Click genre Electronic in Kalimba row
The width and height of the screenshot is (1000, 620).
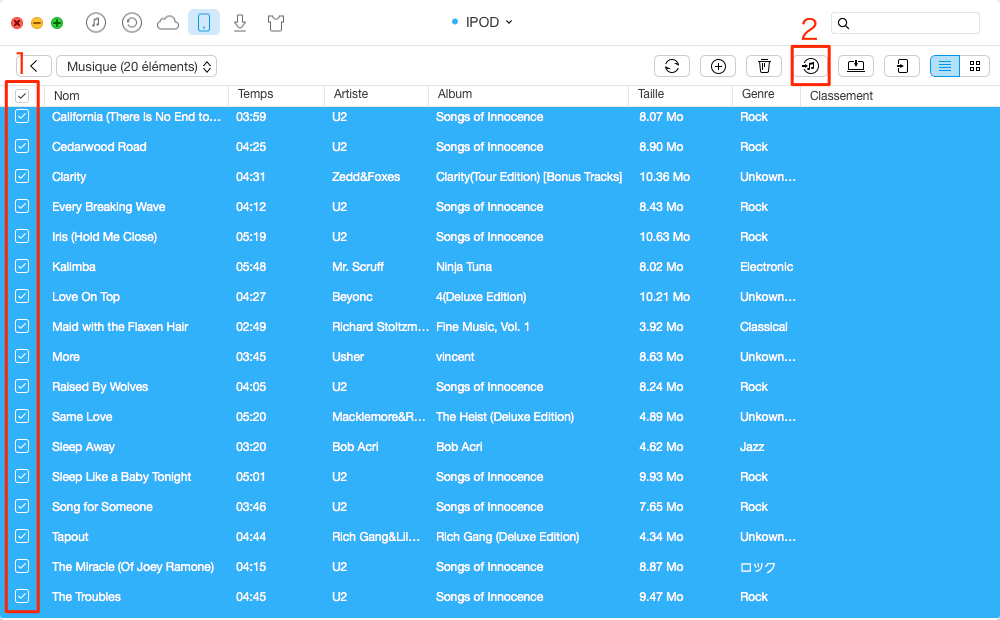(767, 267)
